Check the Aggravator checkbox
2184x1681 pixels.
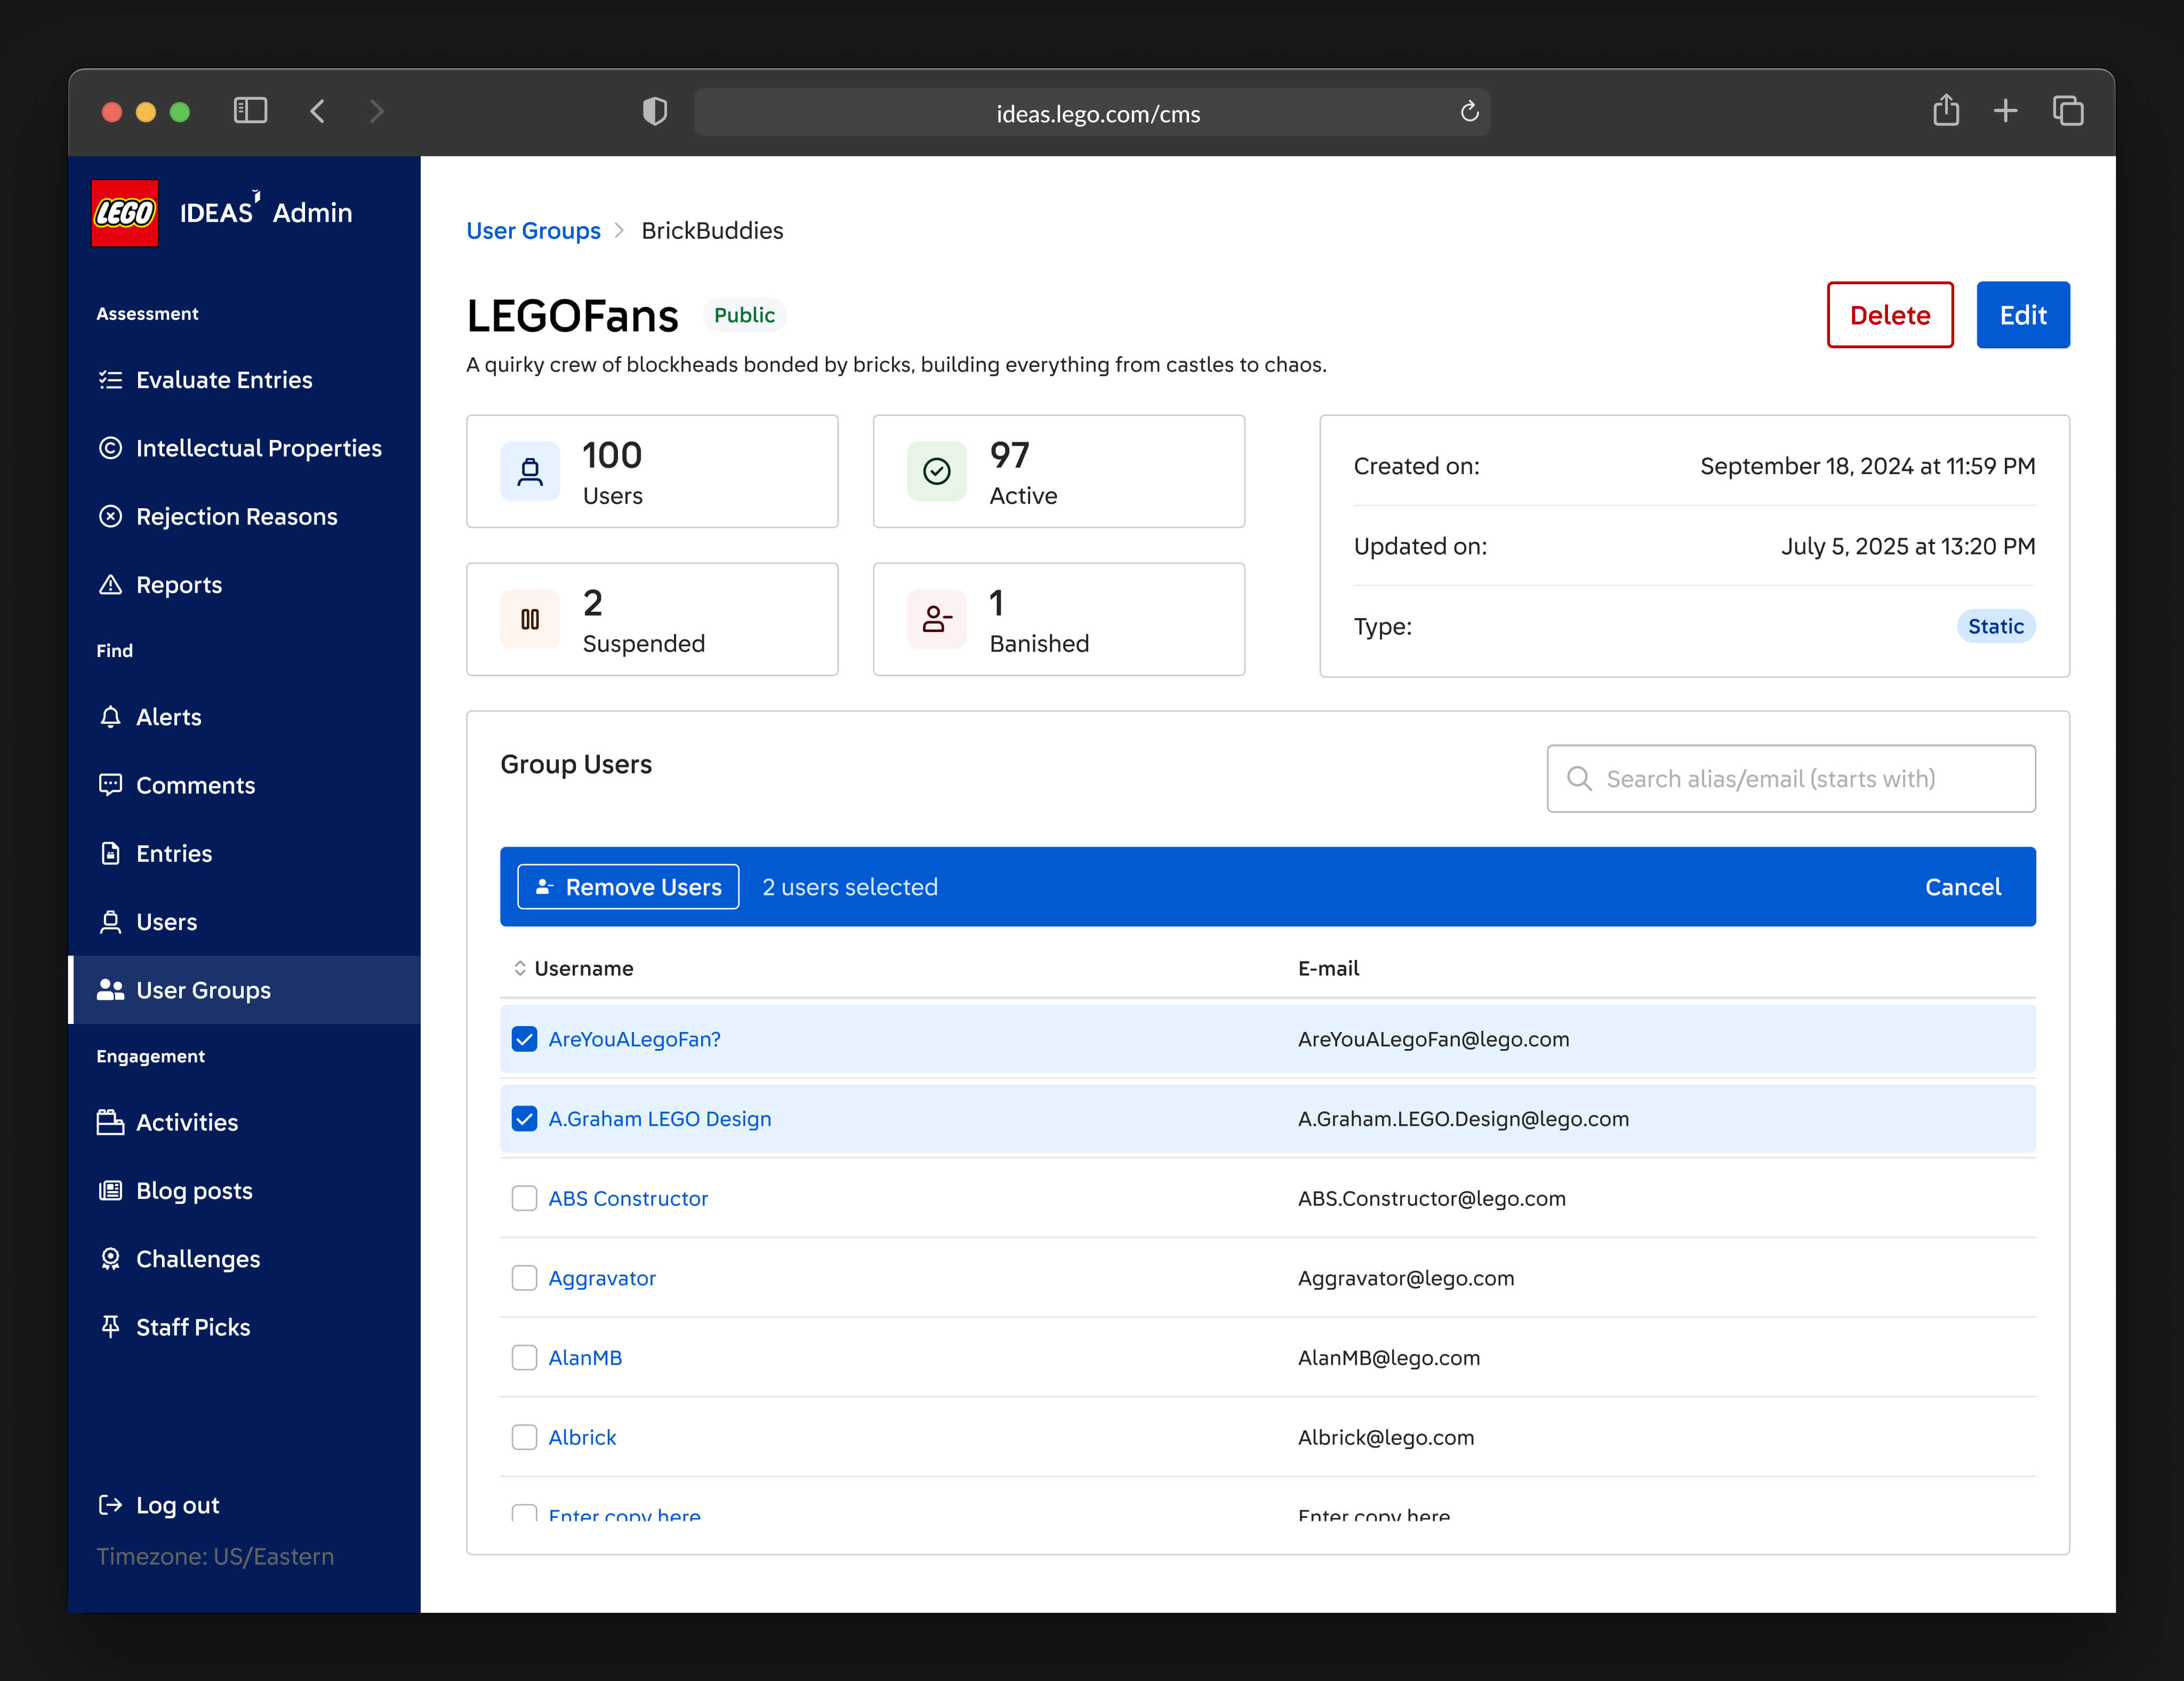[524, 1278]
